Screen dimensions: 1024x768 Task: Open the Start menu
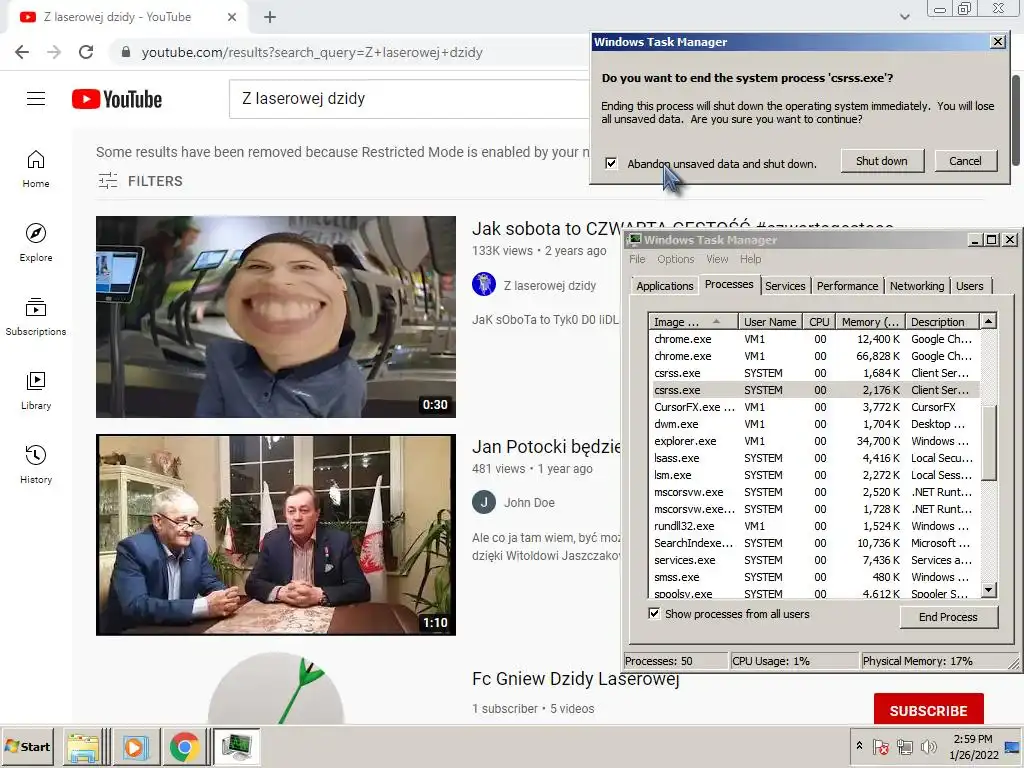27,746
